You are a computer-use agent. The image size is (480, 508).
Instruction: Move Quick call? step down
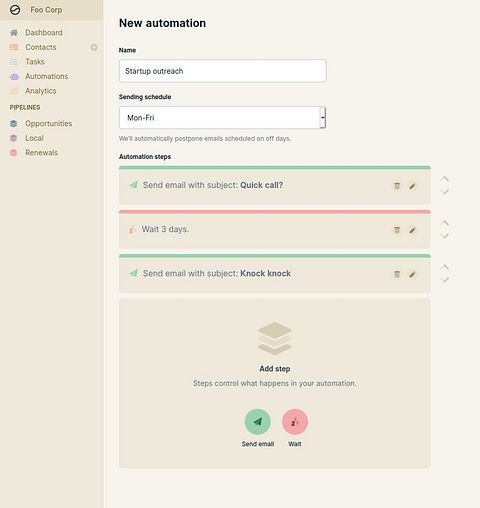click(445, 192)
